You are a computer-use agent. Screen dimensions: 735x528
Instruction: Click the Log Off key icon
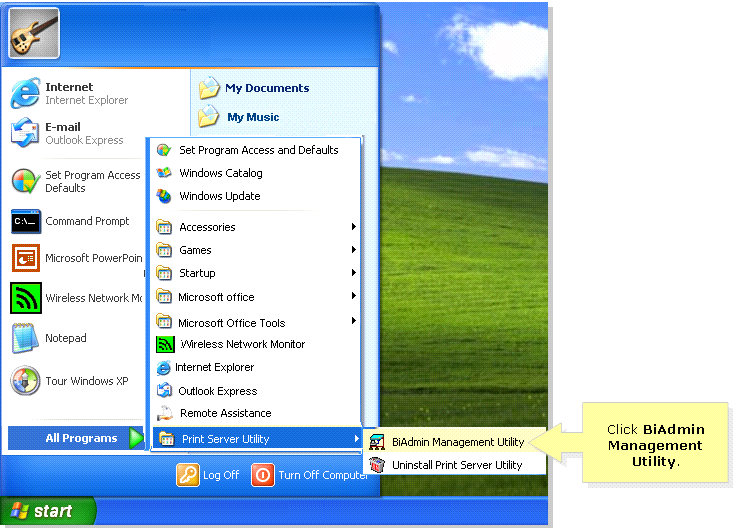pyautogui.click(x=188, y=475)
